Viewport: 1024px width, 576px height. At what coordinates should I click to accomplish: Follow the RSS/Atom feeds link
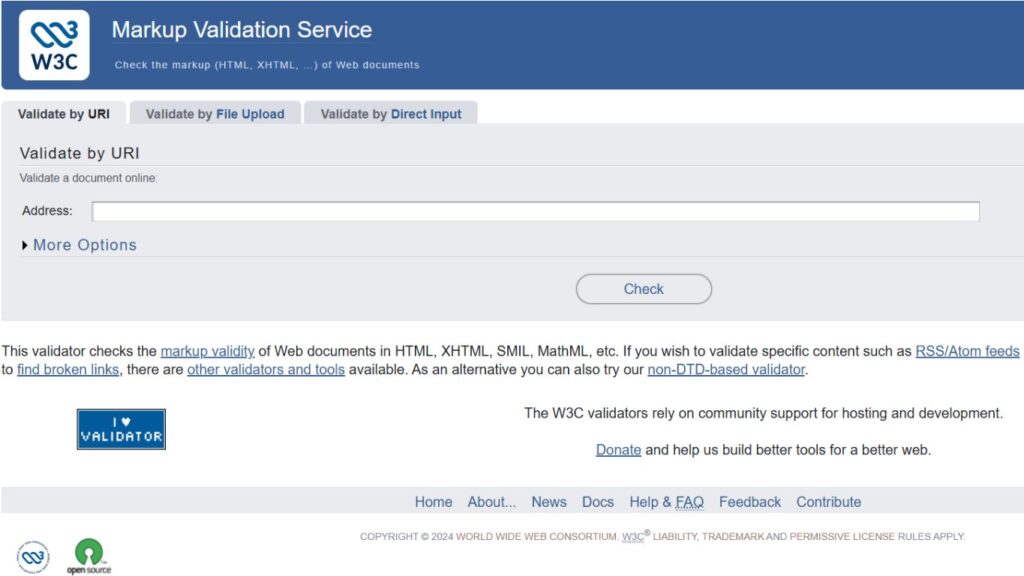[x=967, y=351]
